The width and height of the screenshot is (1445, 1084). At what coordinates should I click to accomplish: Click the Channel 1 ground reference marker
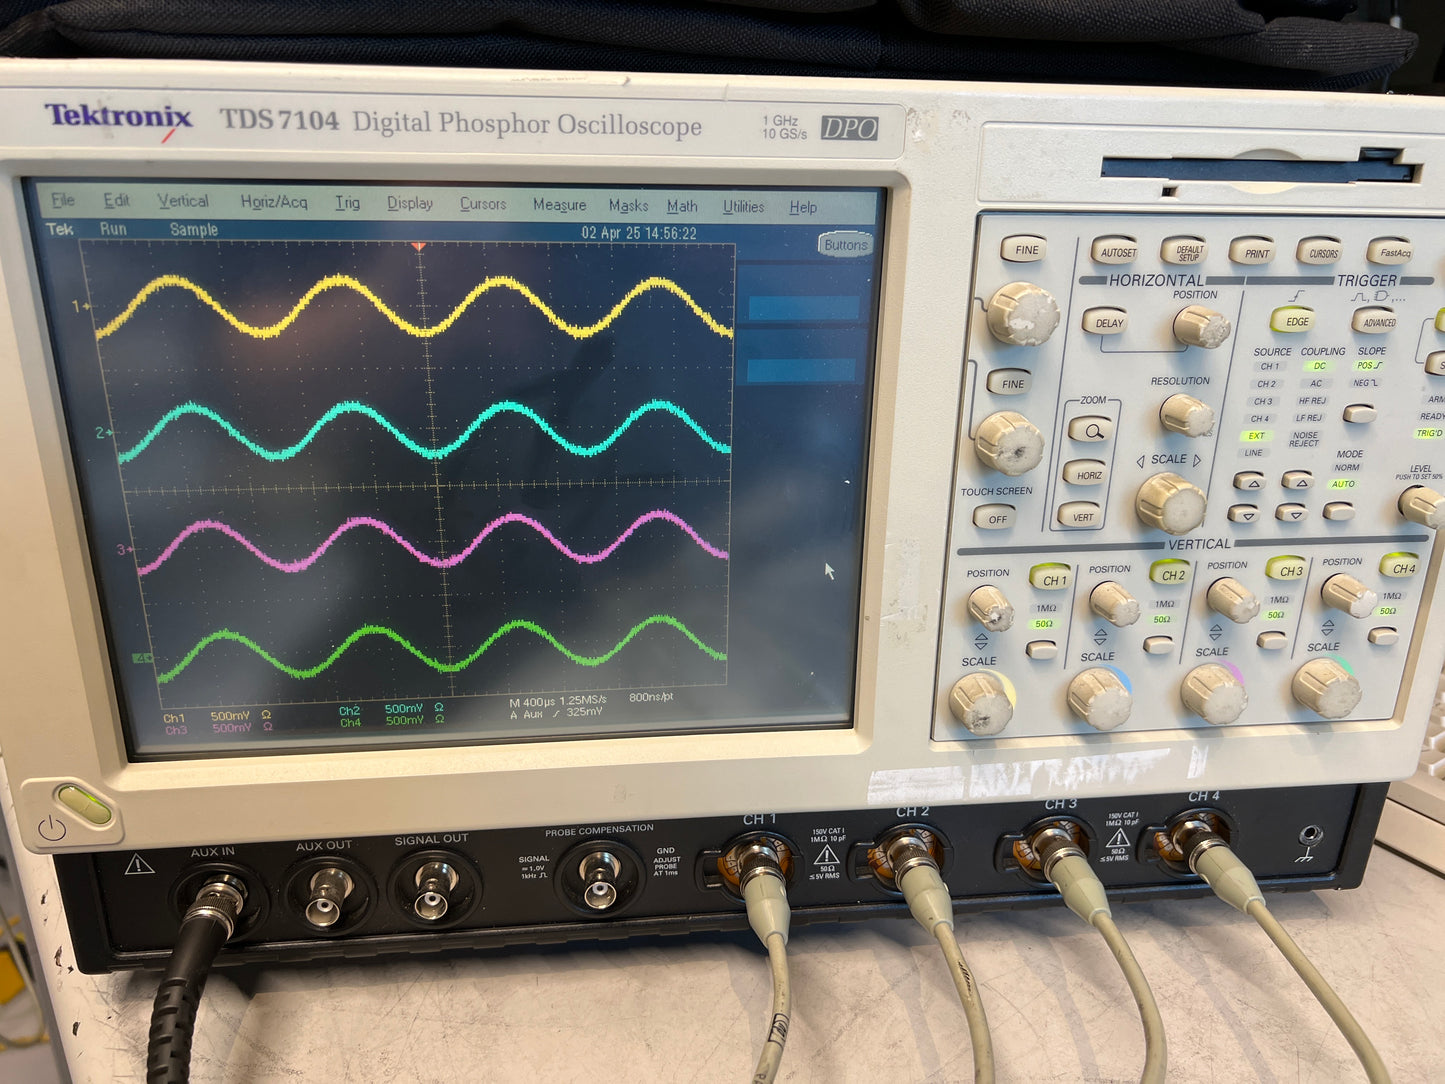coord(81,306)
